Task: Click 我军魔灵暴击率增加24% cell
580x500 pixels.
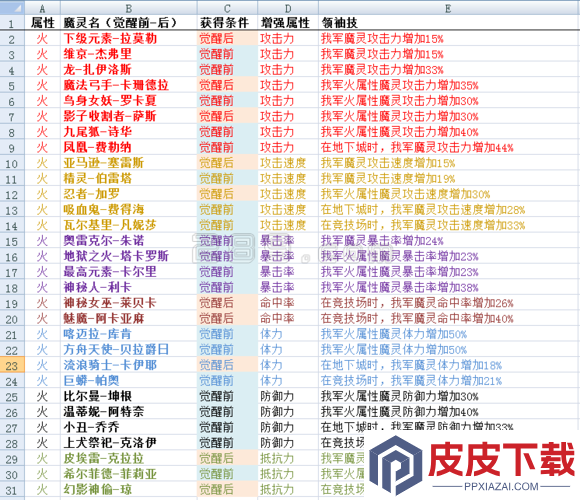Action: [449, 240]
